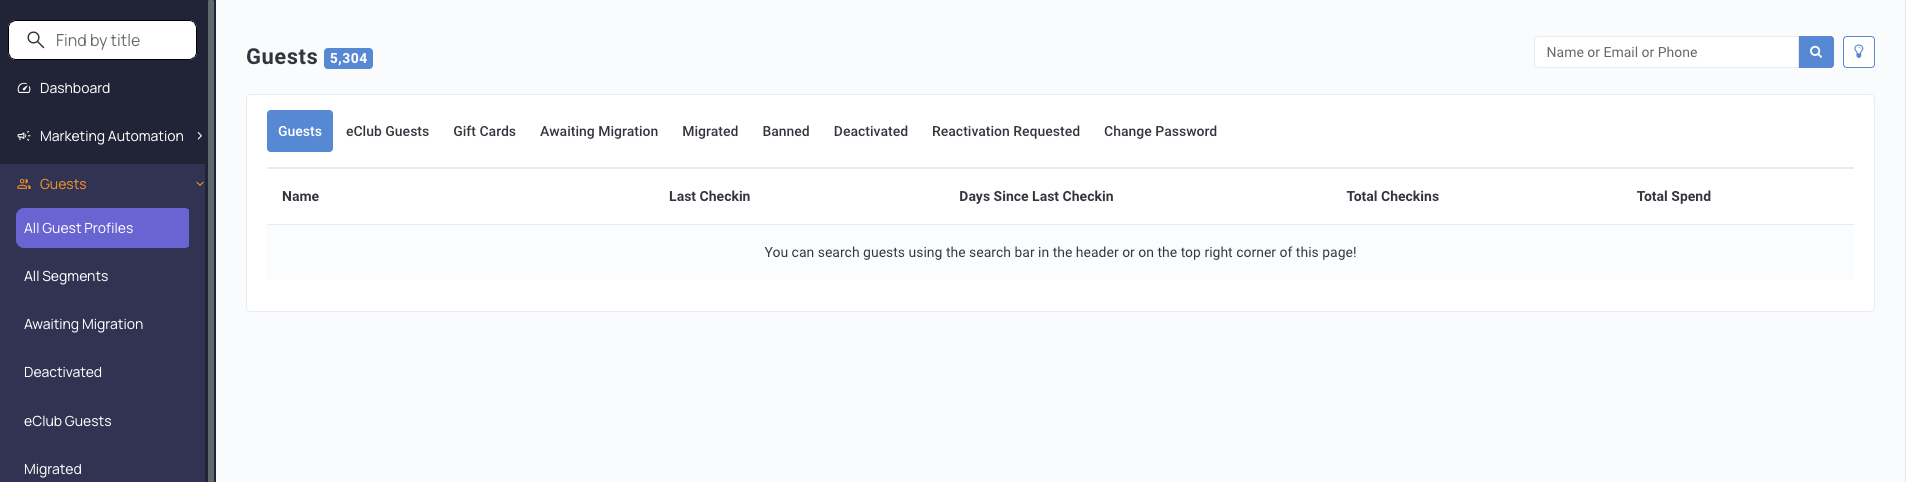This screenshot has height=482, width=1906.
Task: Click the Dashboard gauge icon
Action: pyautogui.click(x=24, y=88)
